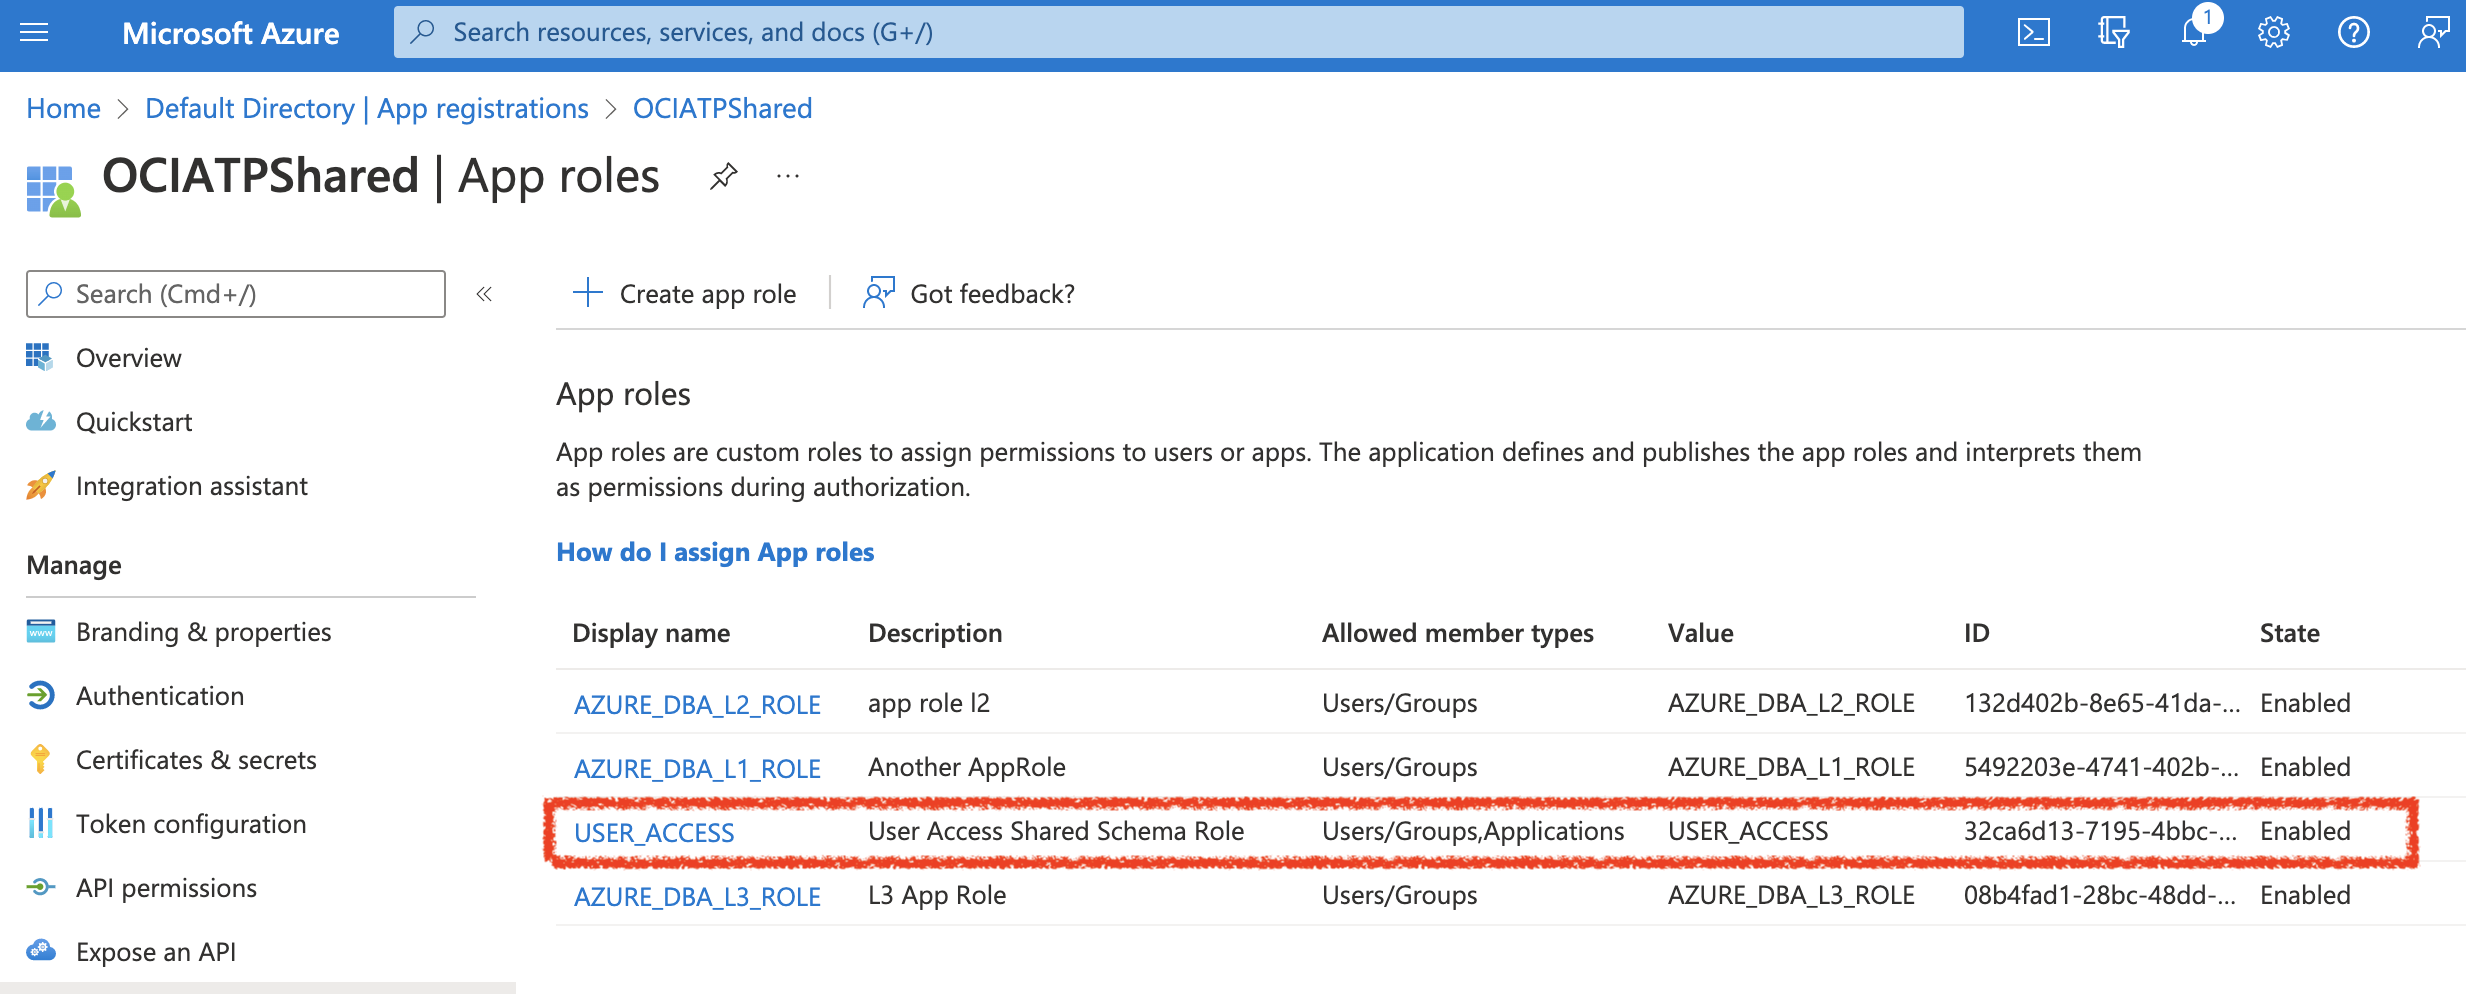Select API permissions in sidebar

pos(166,888)
